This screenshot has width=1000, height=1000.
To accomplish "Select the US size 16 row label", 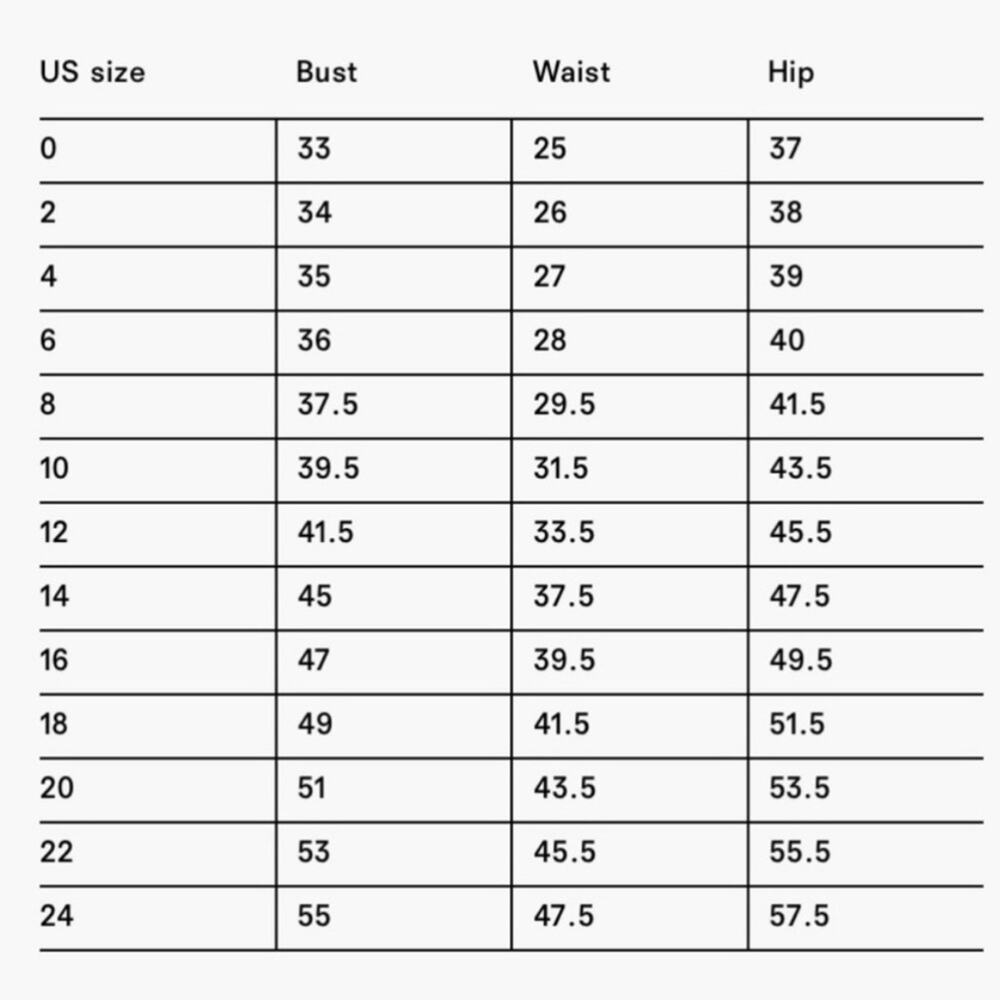I will point(55,661).
